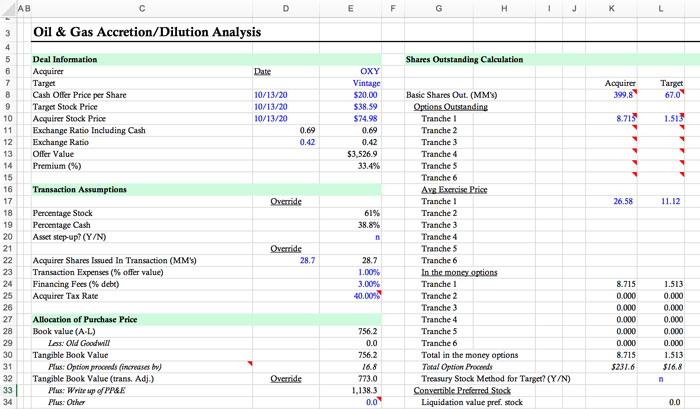Select the row 33 header

pyautogui.click(x=8, y=390)
